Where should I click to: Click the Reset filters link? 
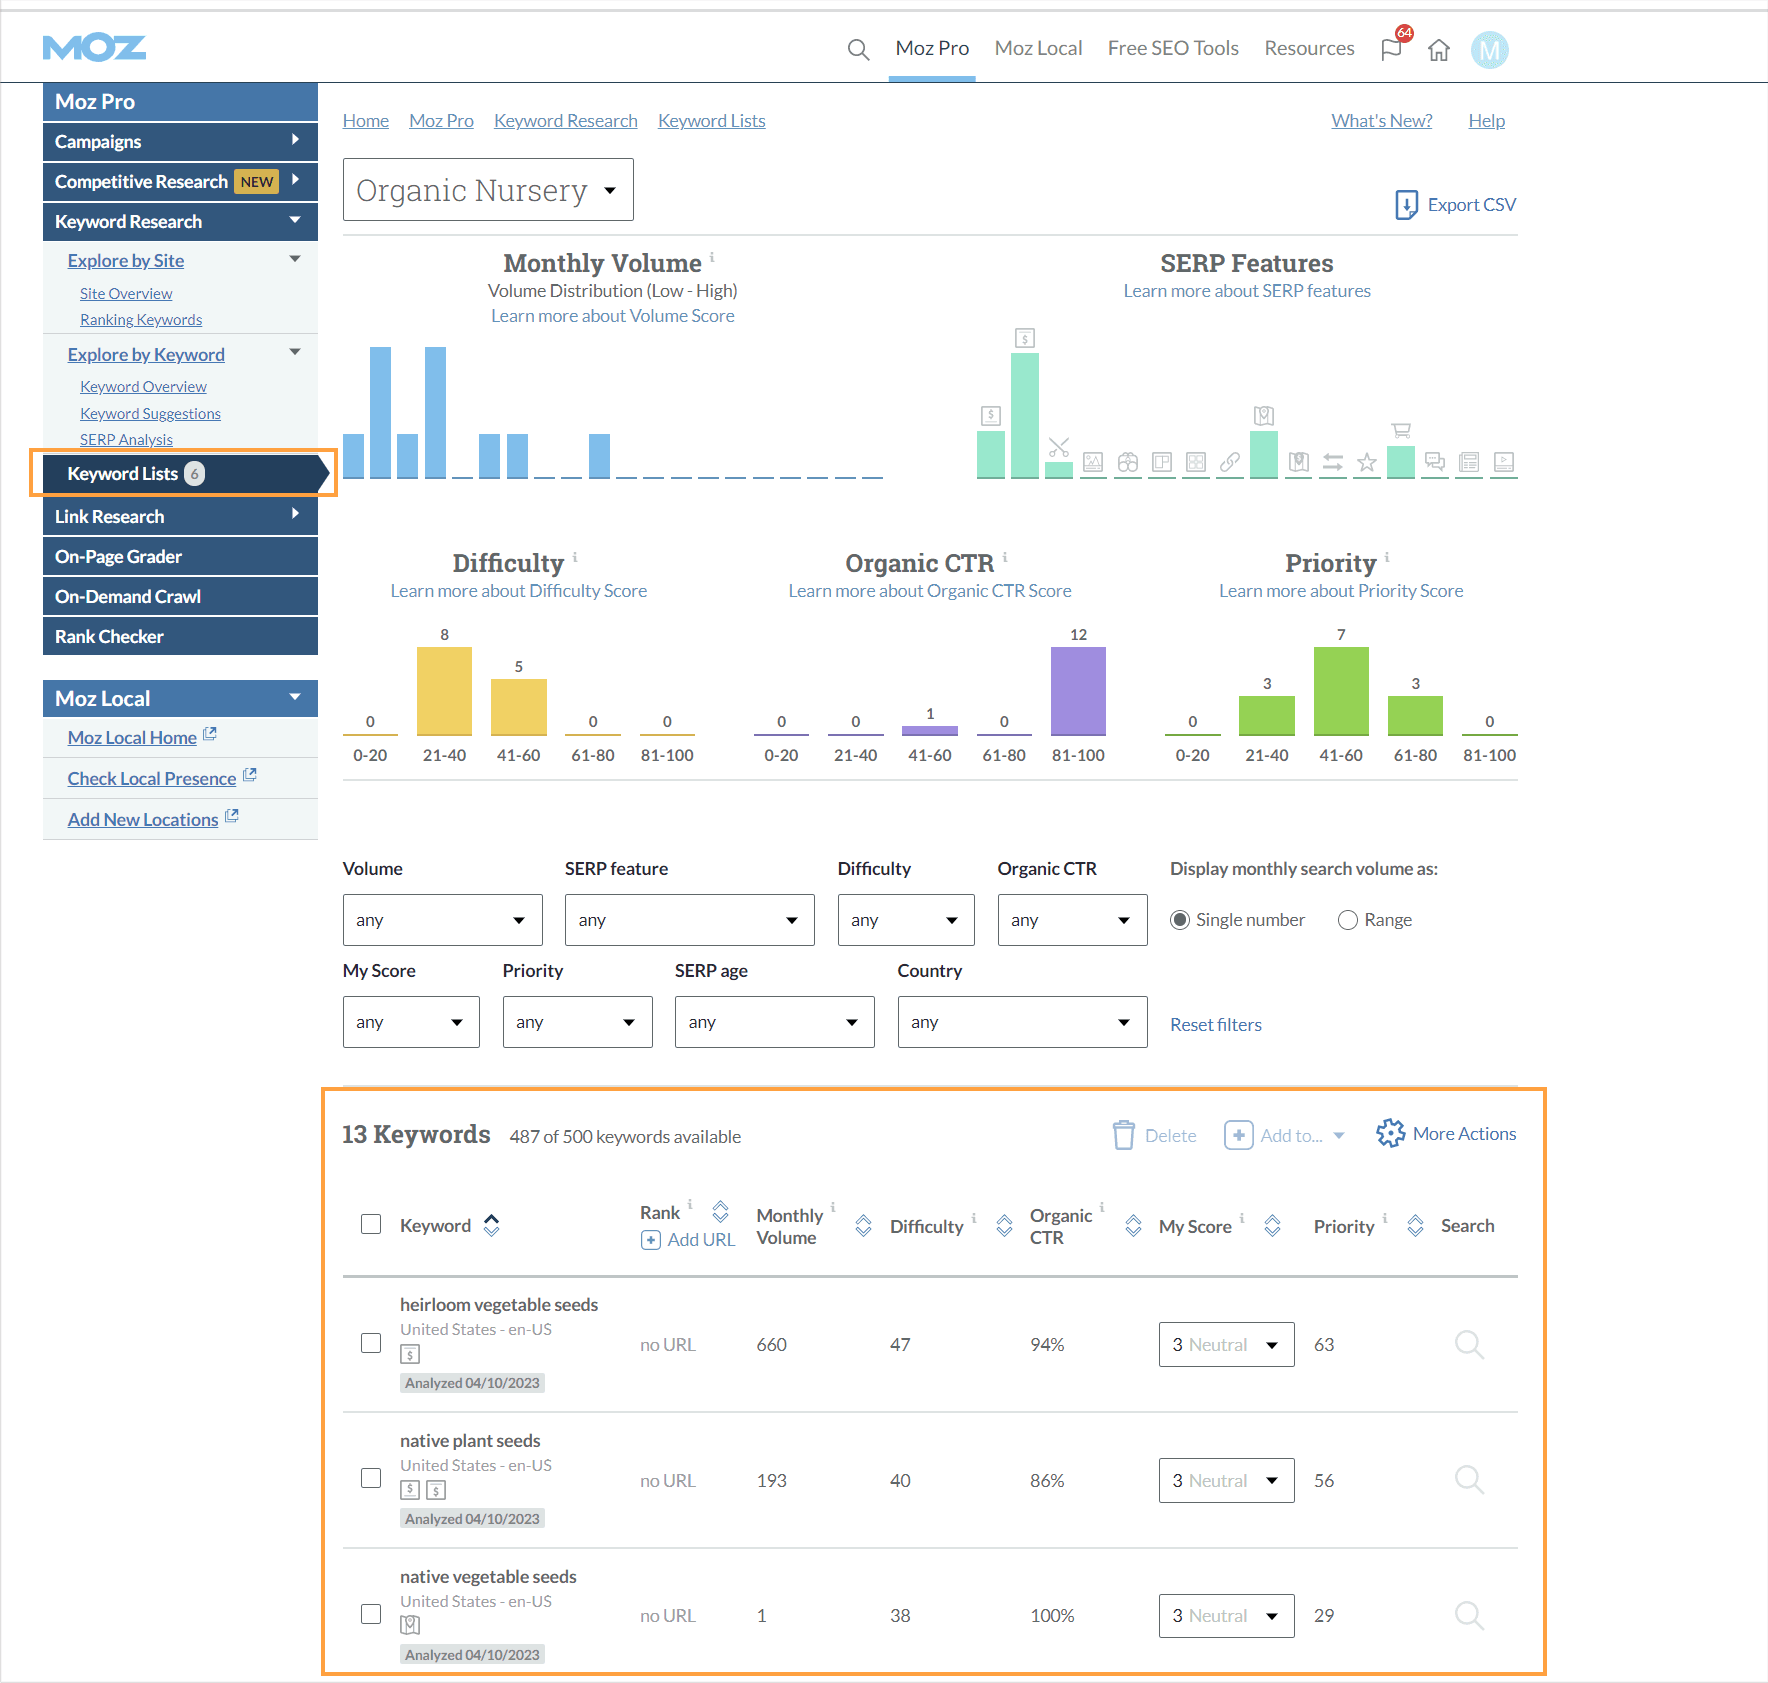coord(1215,1025)
